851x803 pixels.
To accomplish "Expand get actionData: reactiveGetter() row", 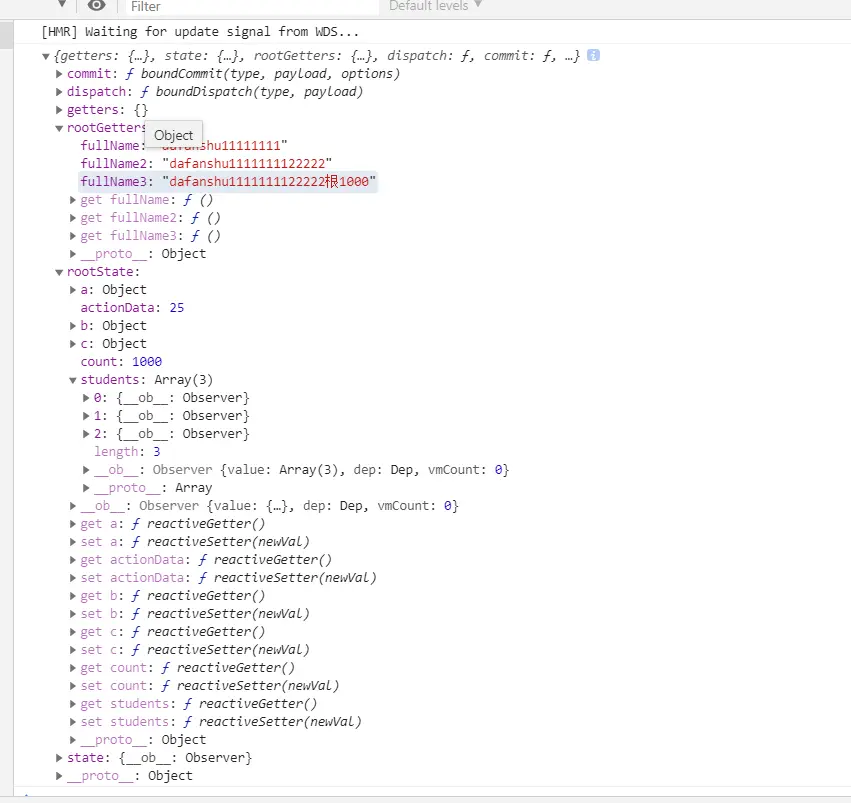I will tap(73, 559).
